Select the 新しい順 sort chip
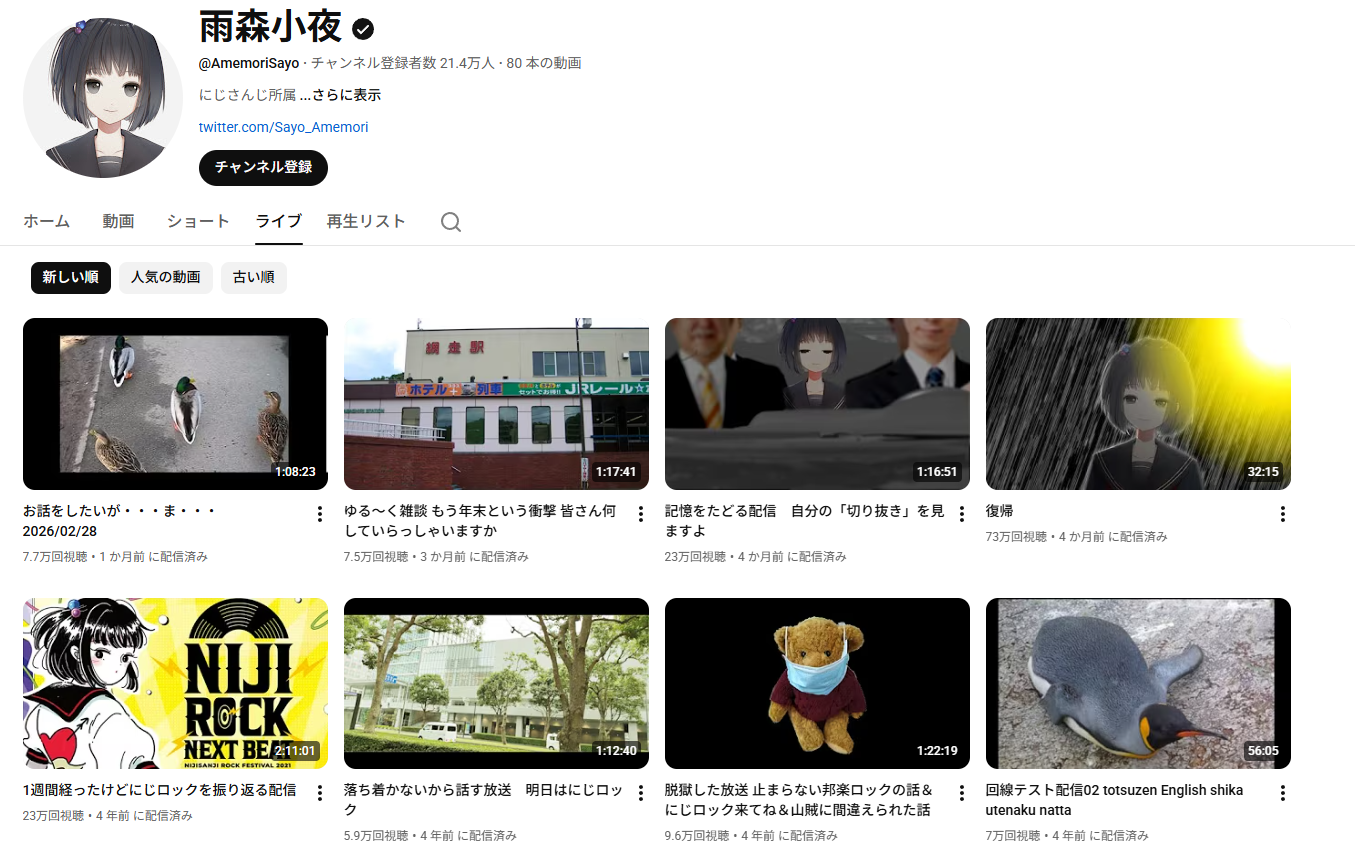 point(70,277)
